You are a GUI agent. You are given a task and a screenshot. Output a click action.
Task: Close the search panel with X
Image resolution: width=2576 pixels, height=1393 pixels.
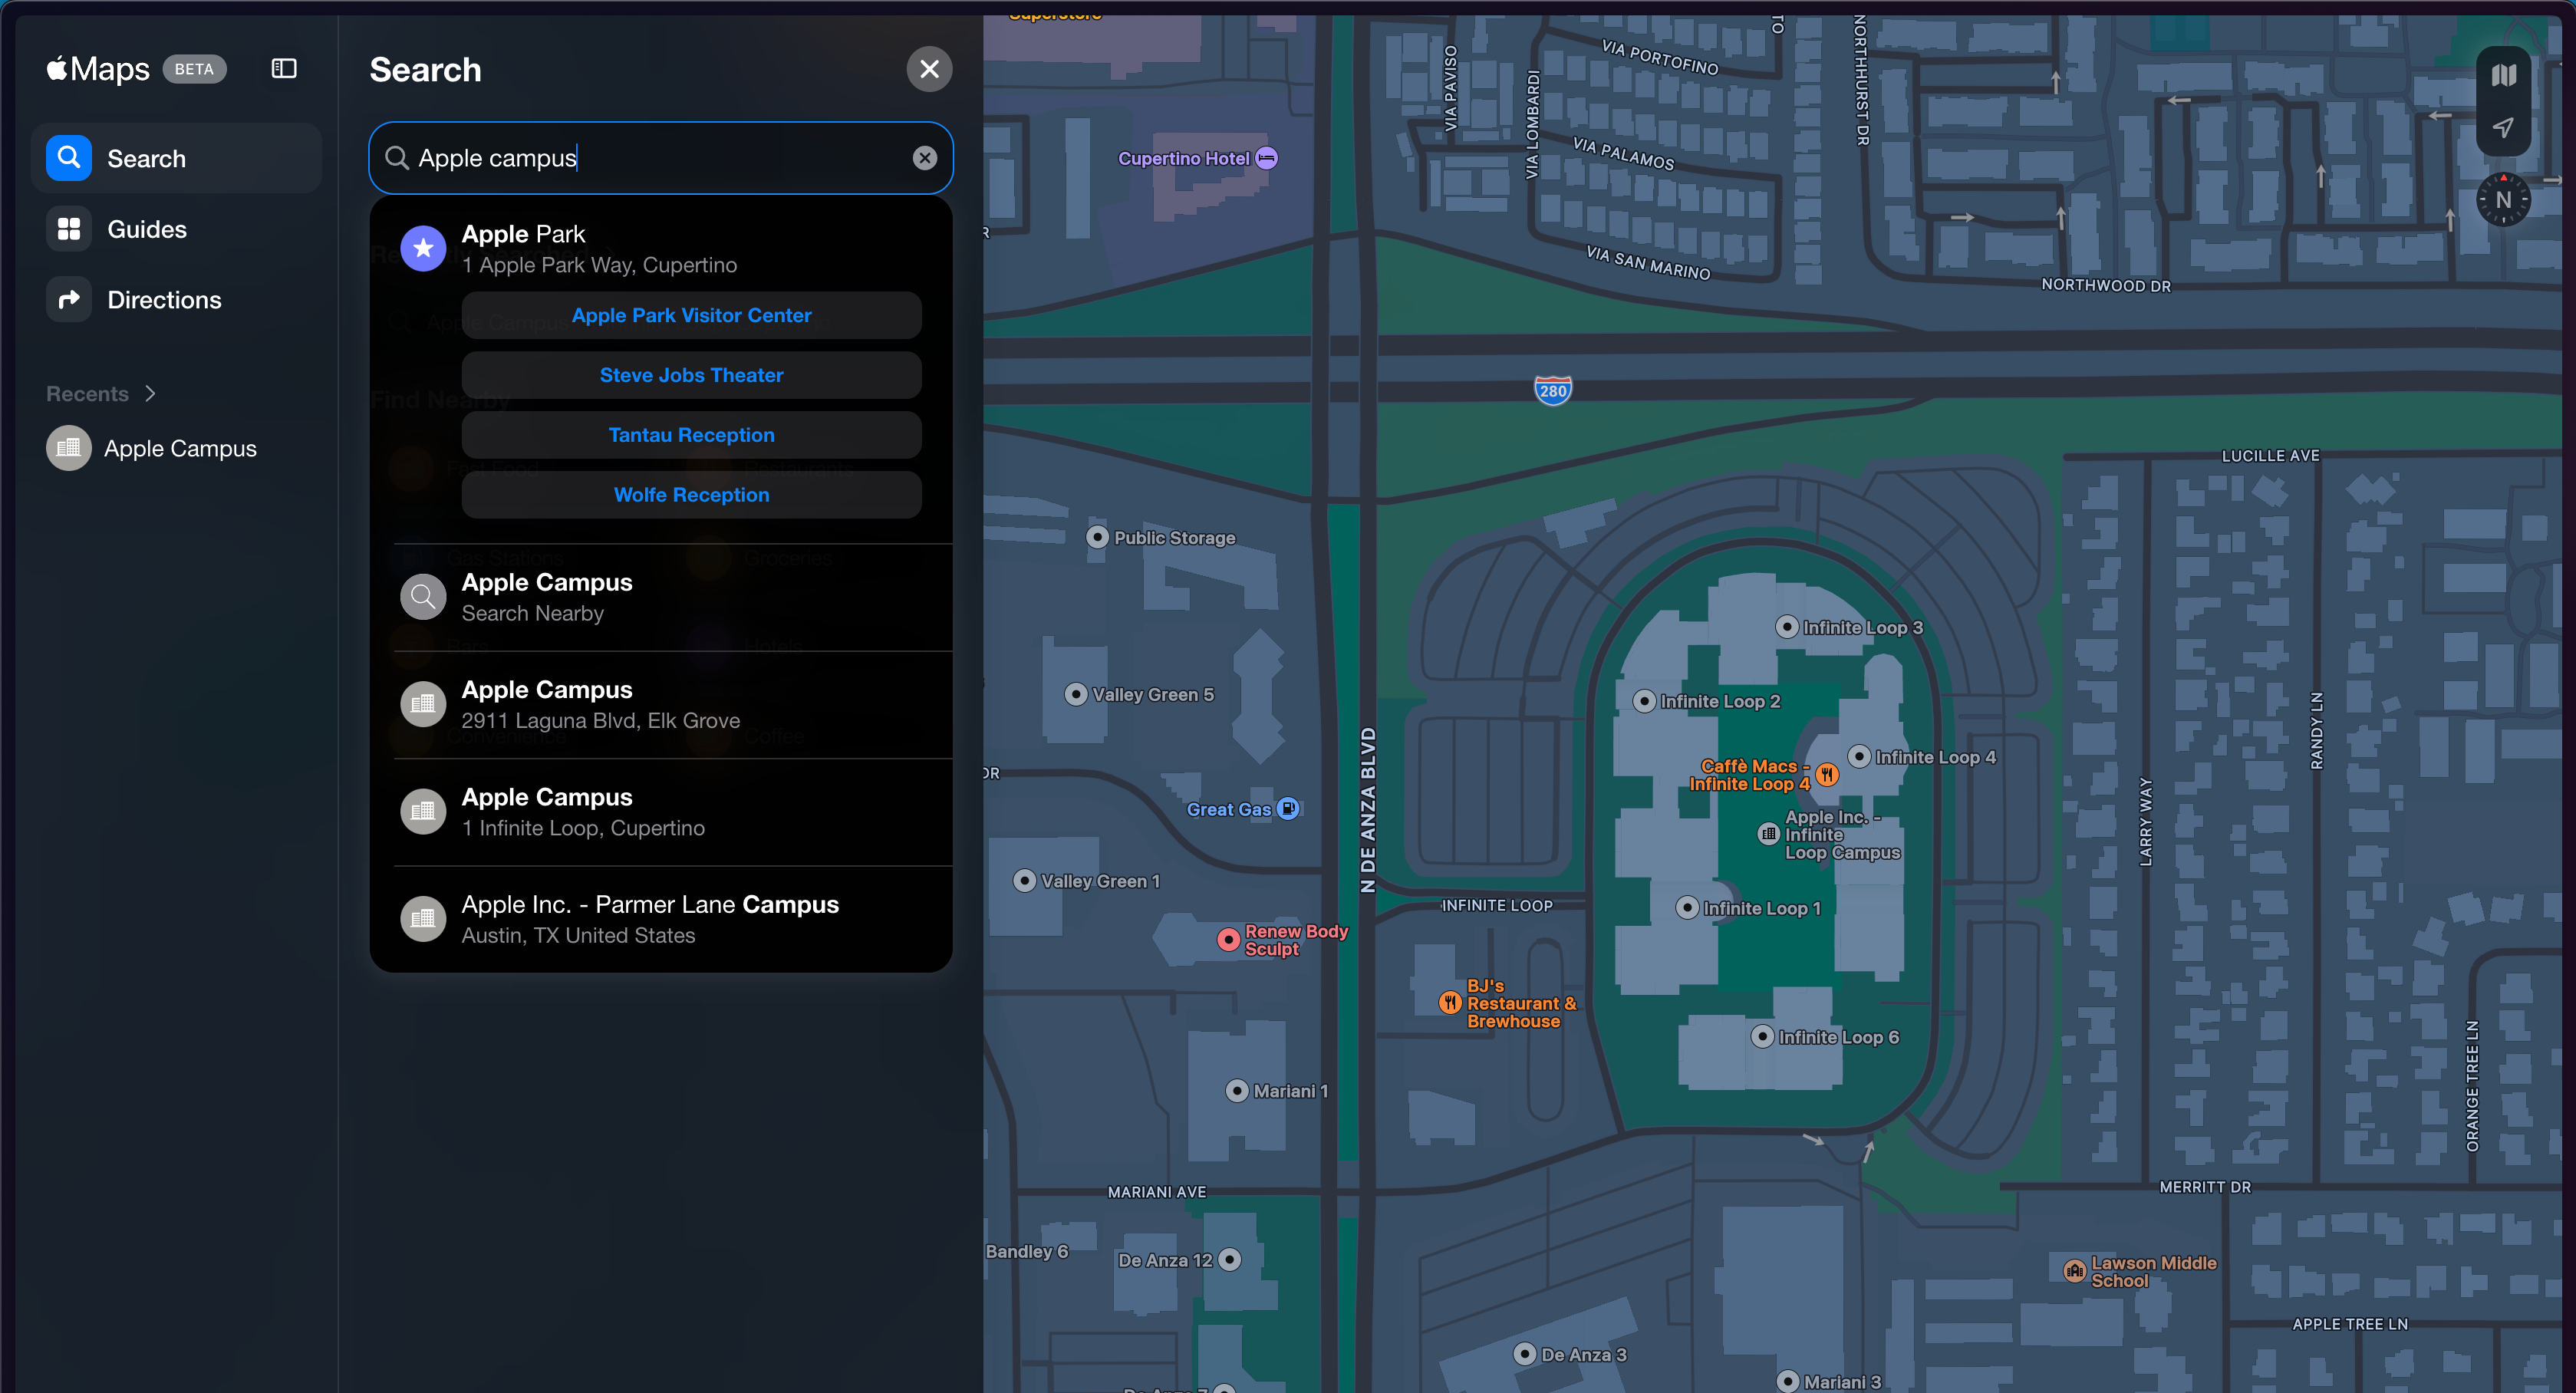[x=931, y=68]
